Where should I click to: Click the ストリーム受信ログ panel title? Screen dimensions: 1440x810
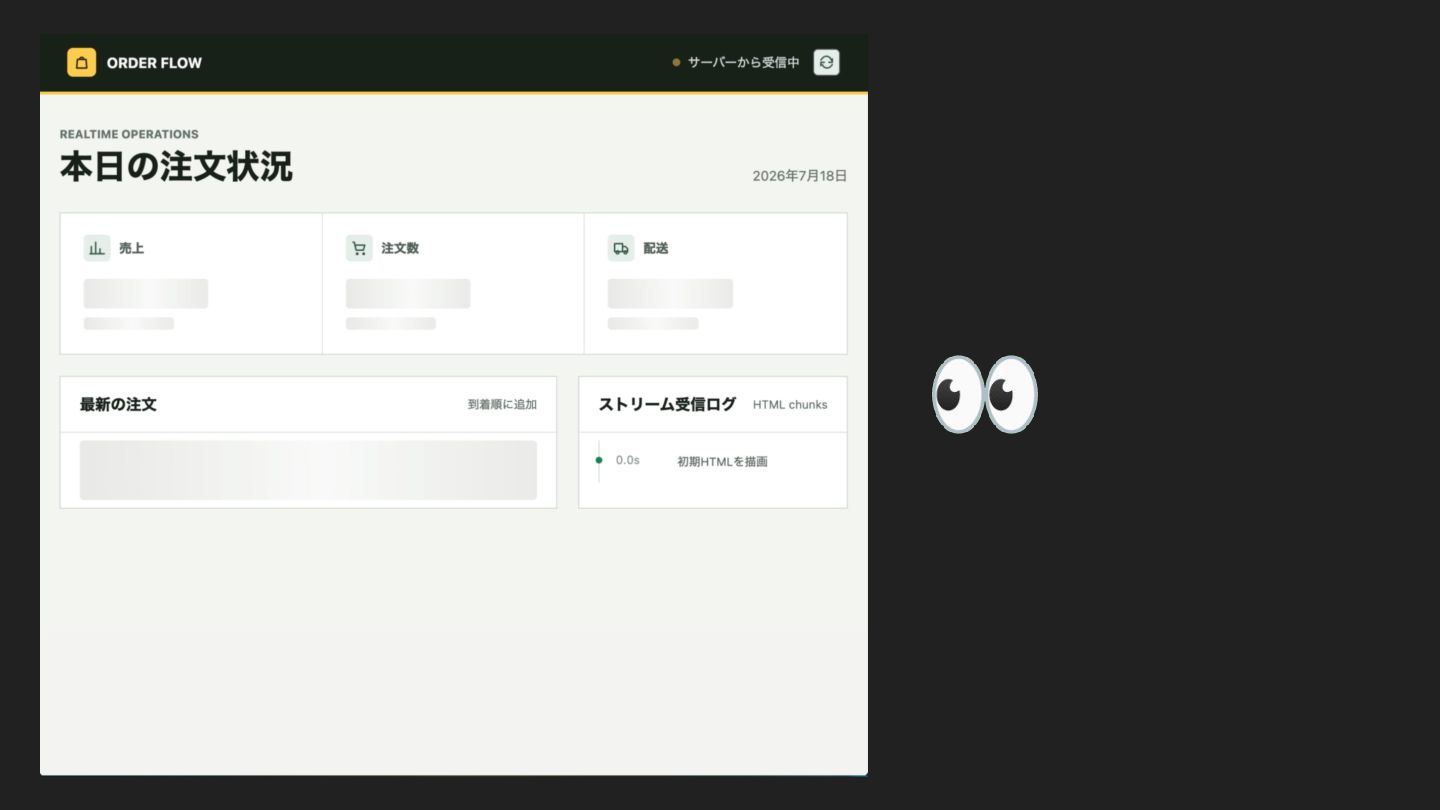tap(667, 404)
